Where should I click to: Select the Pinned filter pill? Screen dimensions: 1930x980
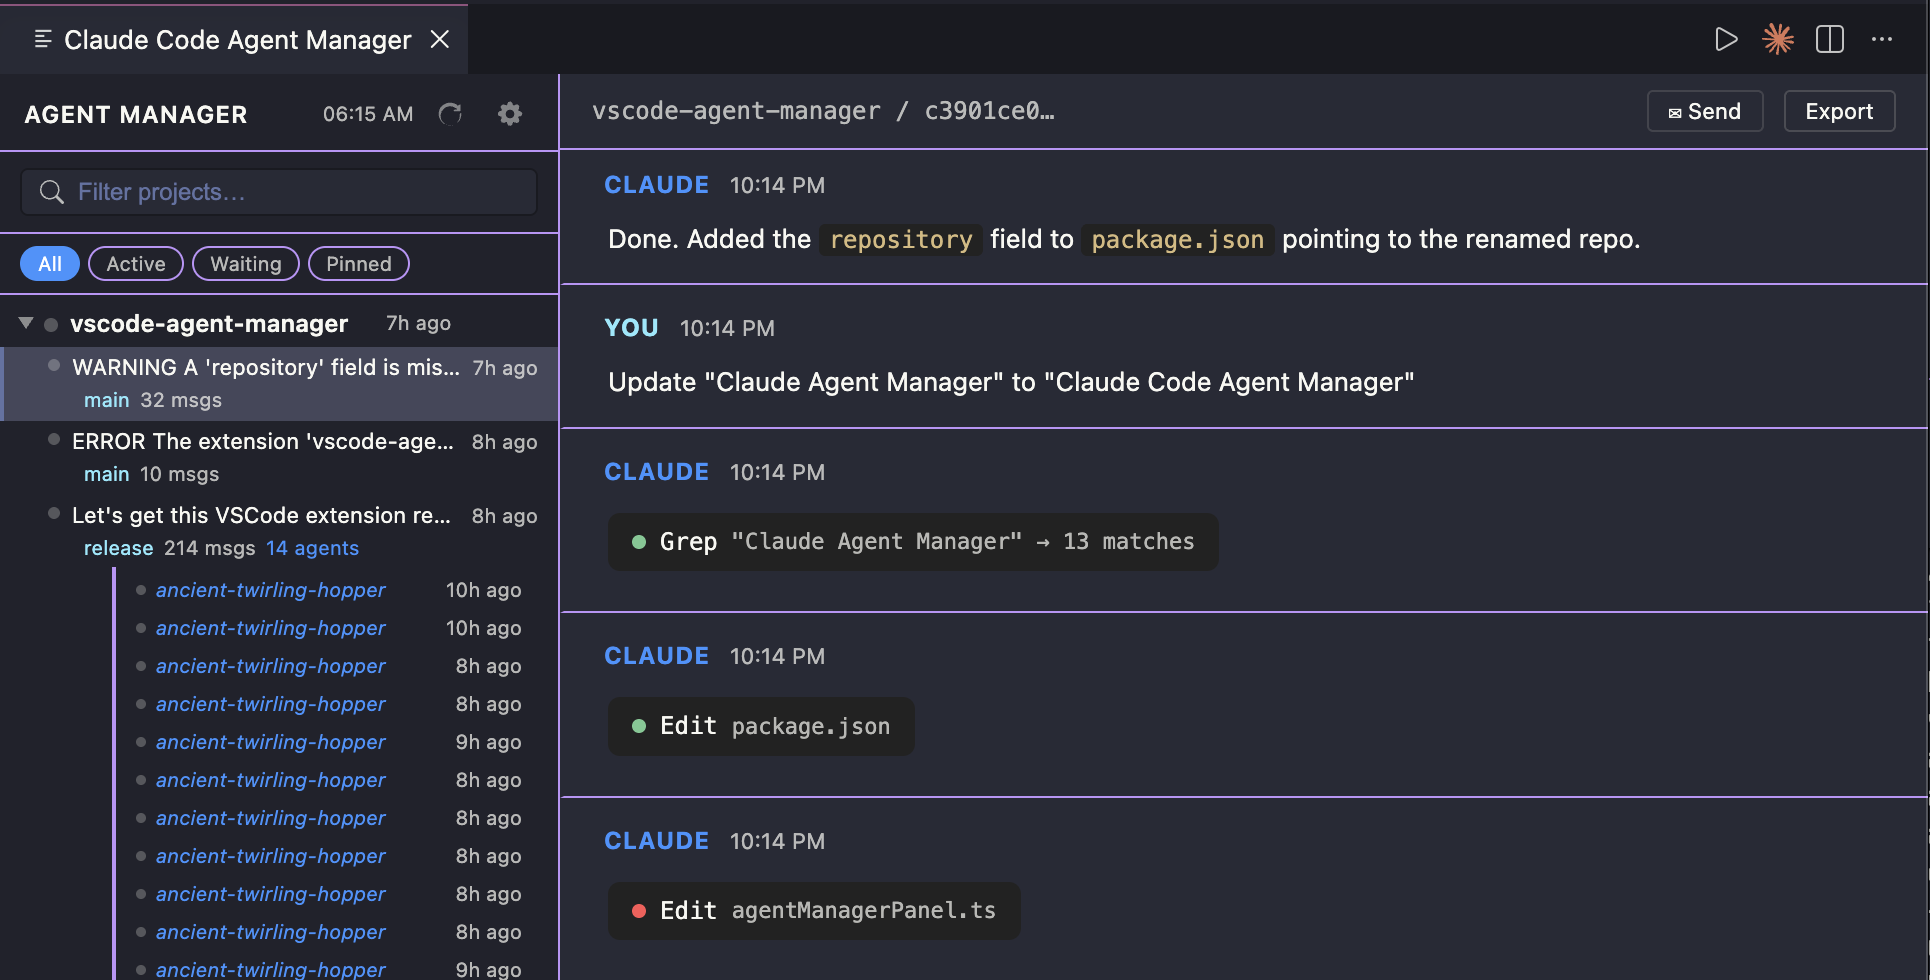[x=359, y=264]
